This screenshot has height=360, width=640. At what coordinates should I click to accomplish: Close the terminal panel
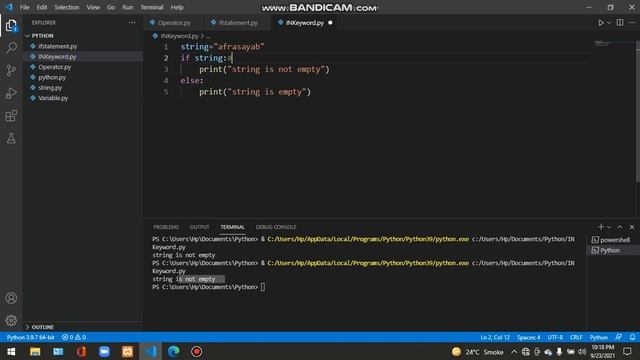click(632, 227)
